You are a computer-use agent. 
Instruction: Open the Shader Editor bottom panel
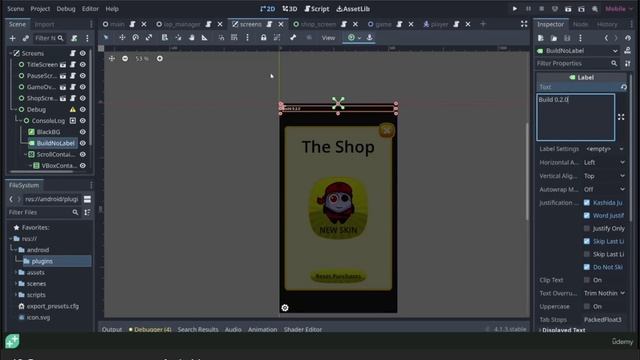click(303, 329)
